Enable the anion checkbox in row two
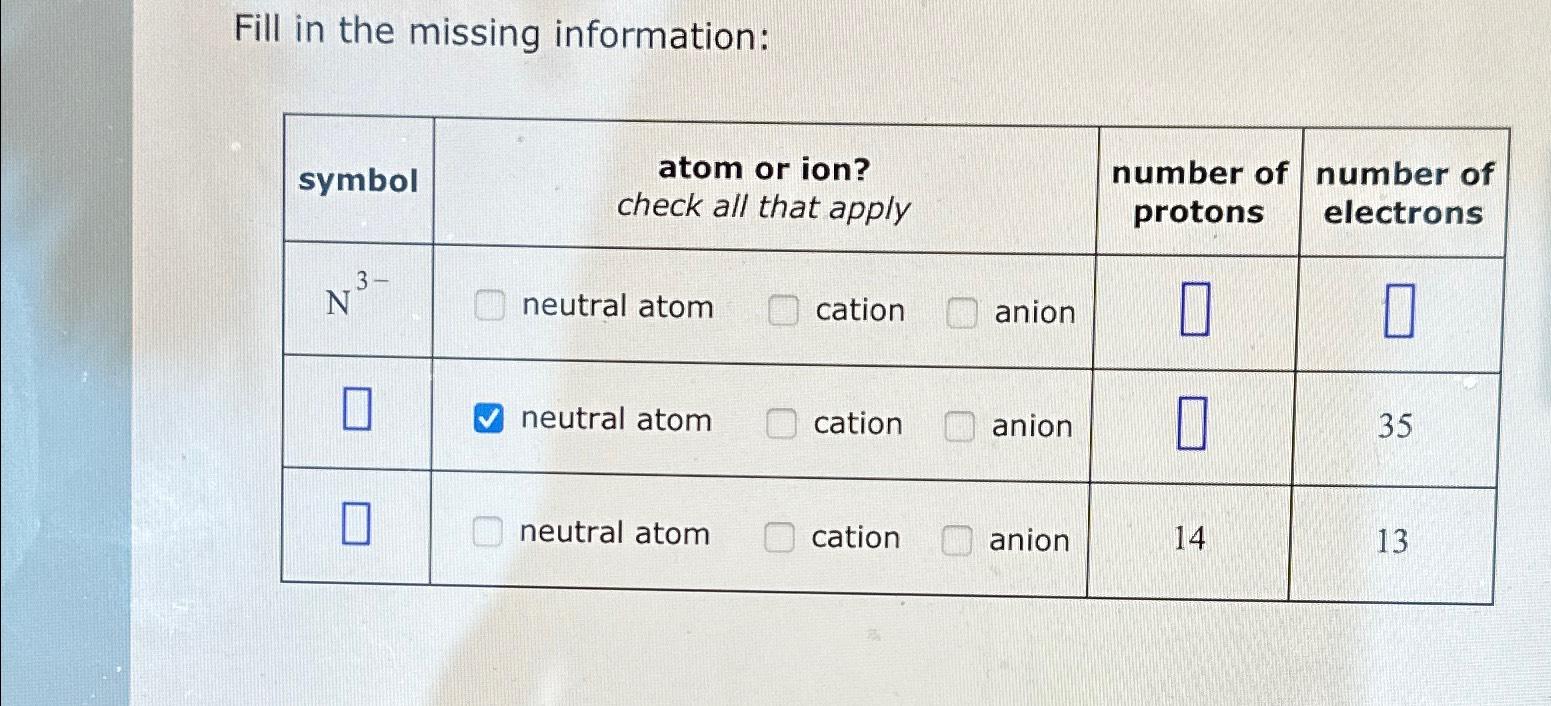 coord(958,428)
